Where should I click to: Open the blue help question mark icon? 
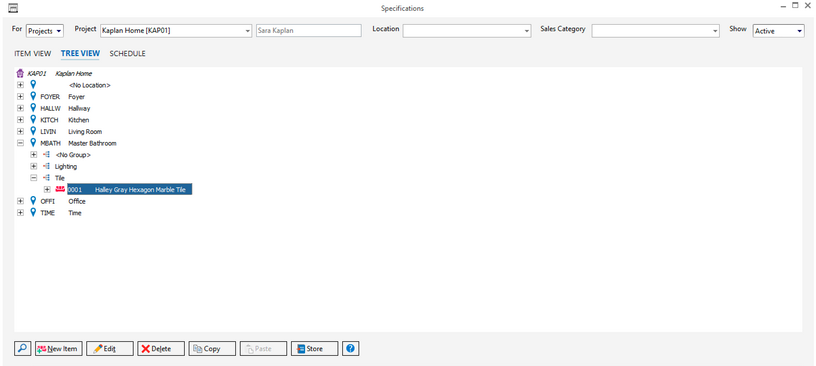pos(350,349)
